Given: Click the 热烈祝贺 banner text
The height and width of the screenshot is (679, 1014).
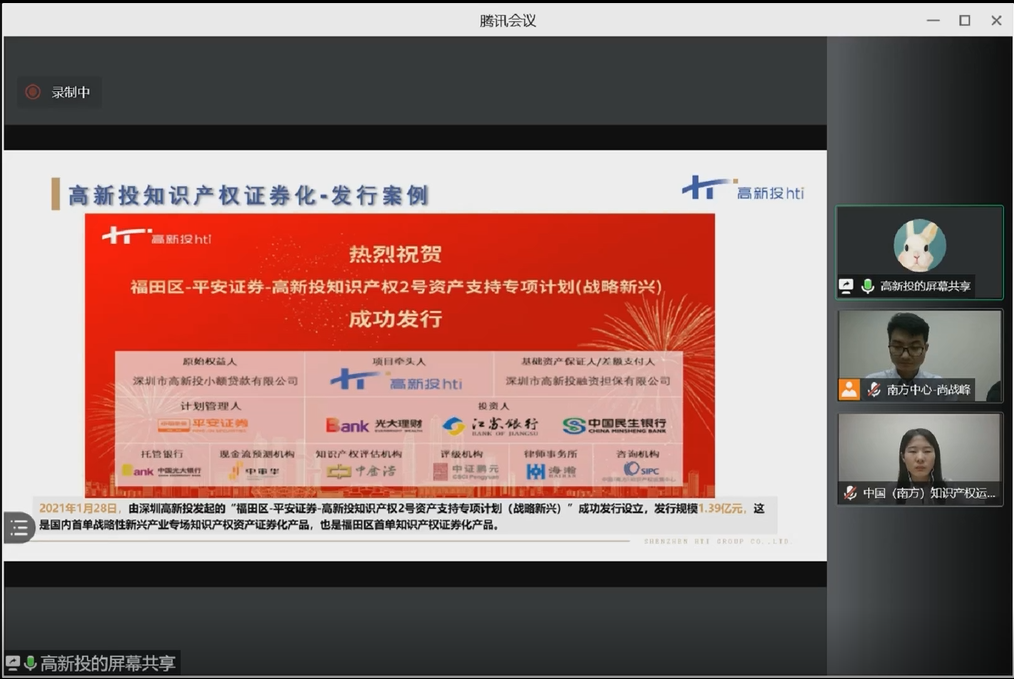Looking at the screenshot, I should click(x=395, y=254).
